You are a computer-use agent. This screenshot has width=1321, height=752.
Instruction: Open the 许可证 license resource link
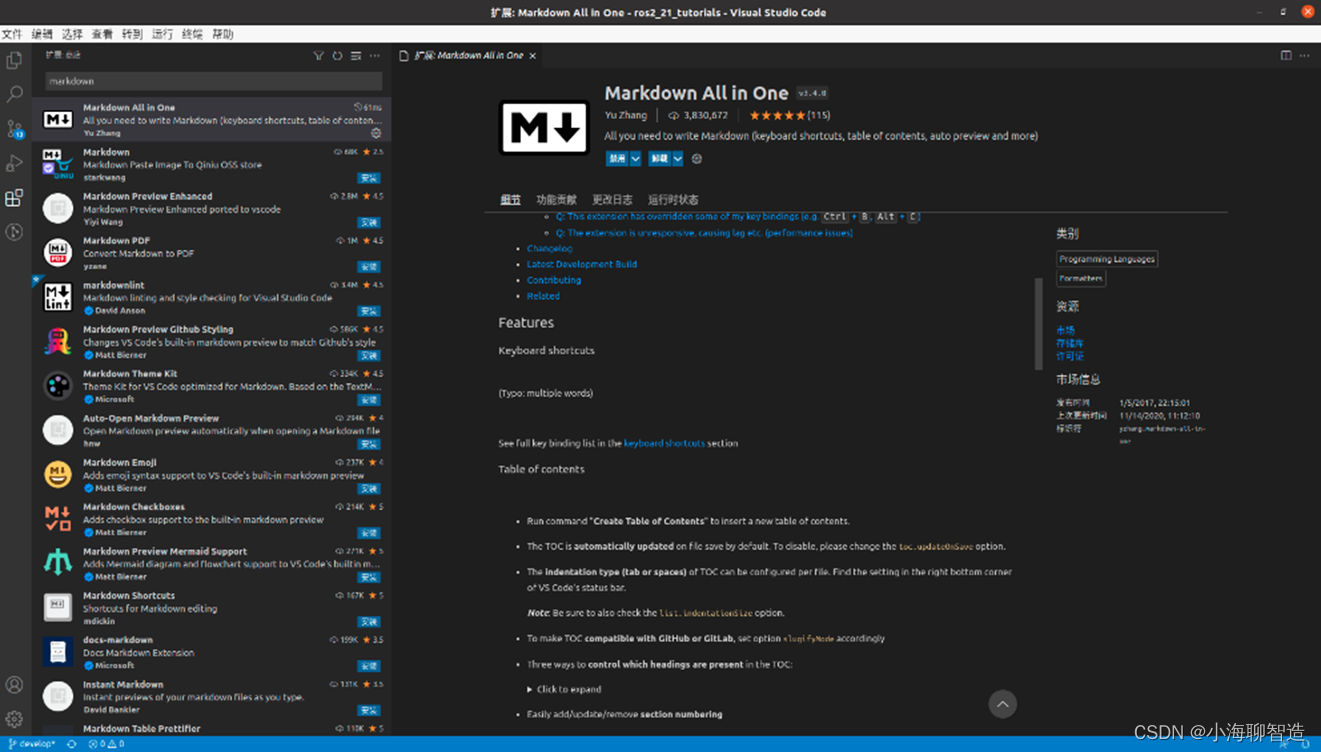tap(1069, 356)
